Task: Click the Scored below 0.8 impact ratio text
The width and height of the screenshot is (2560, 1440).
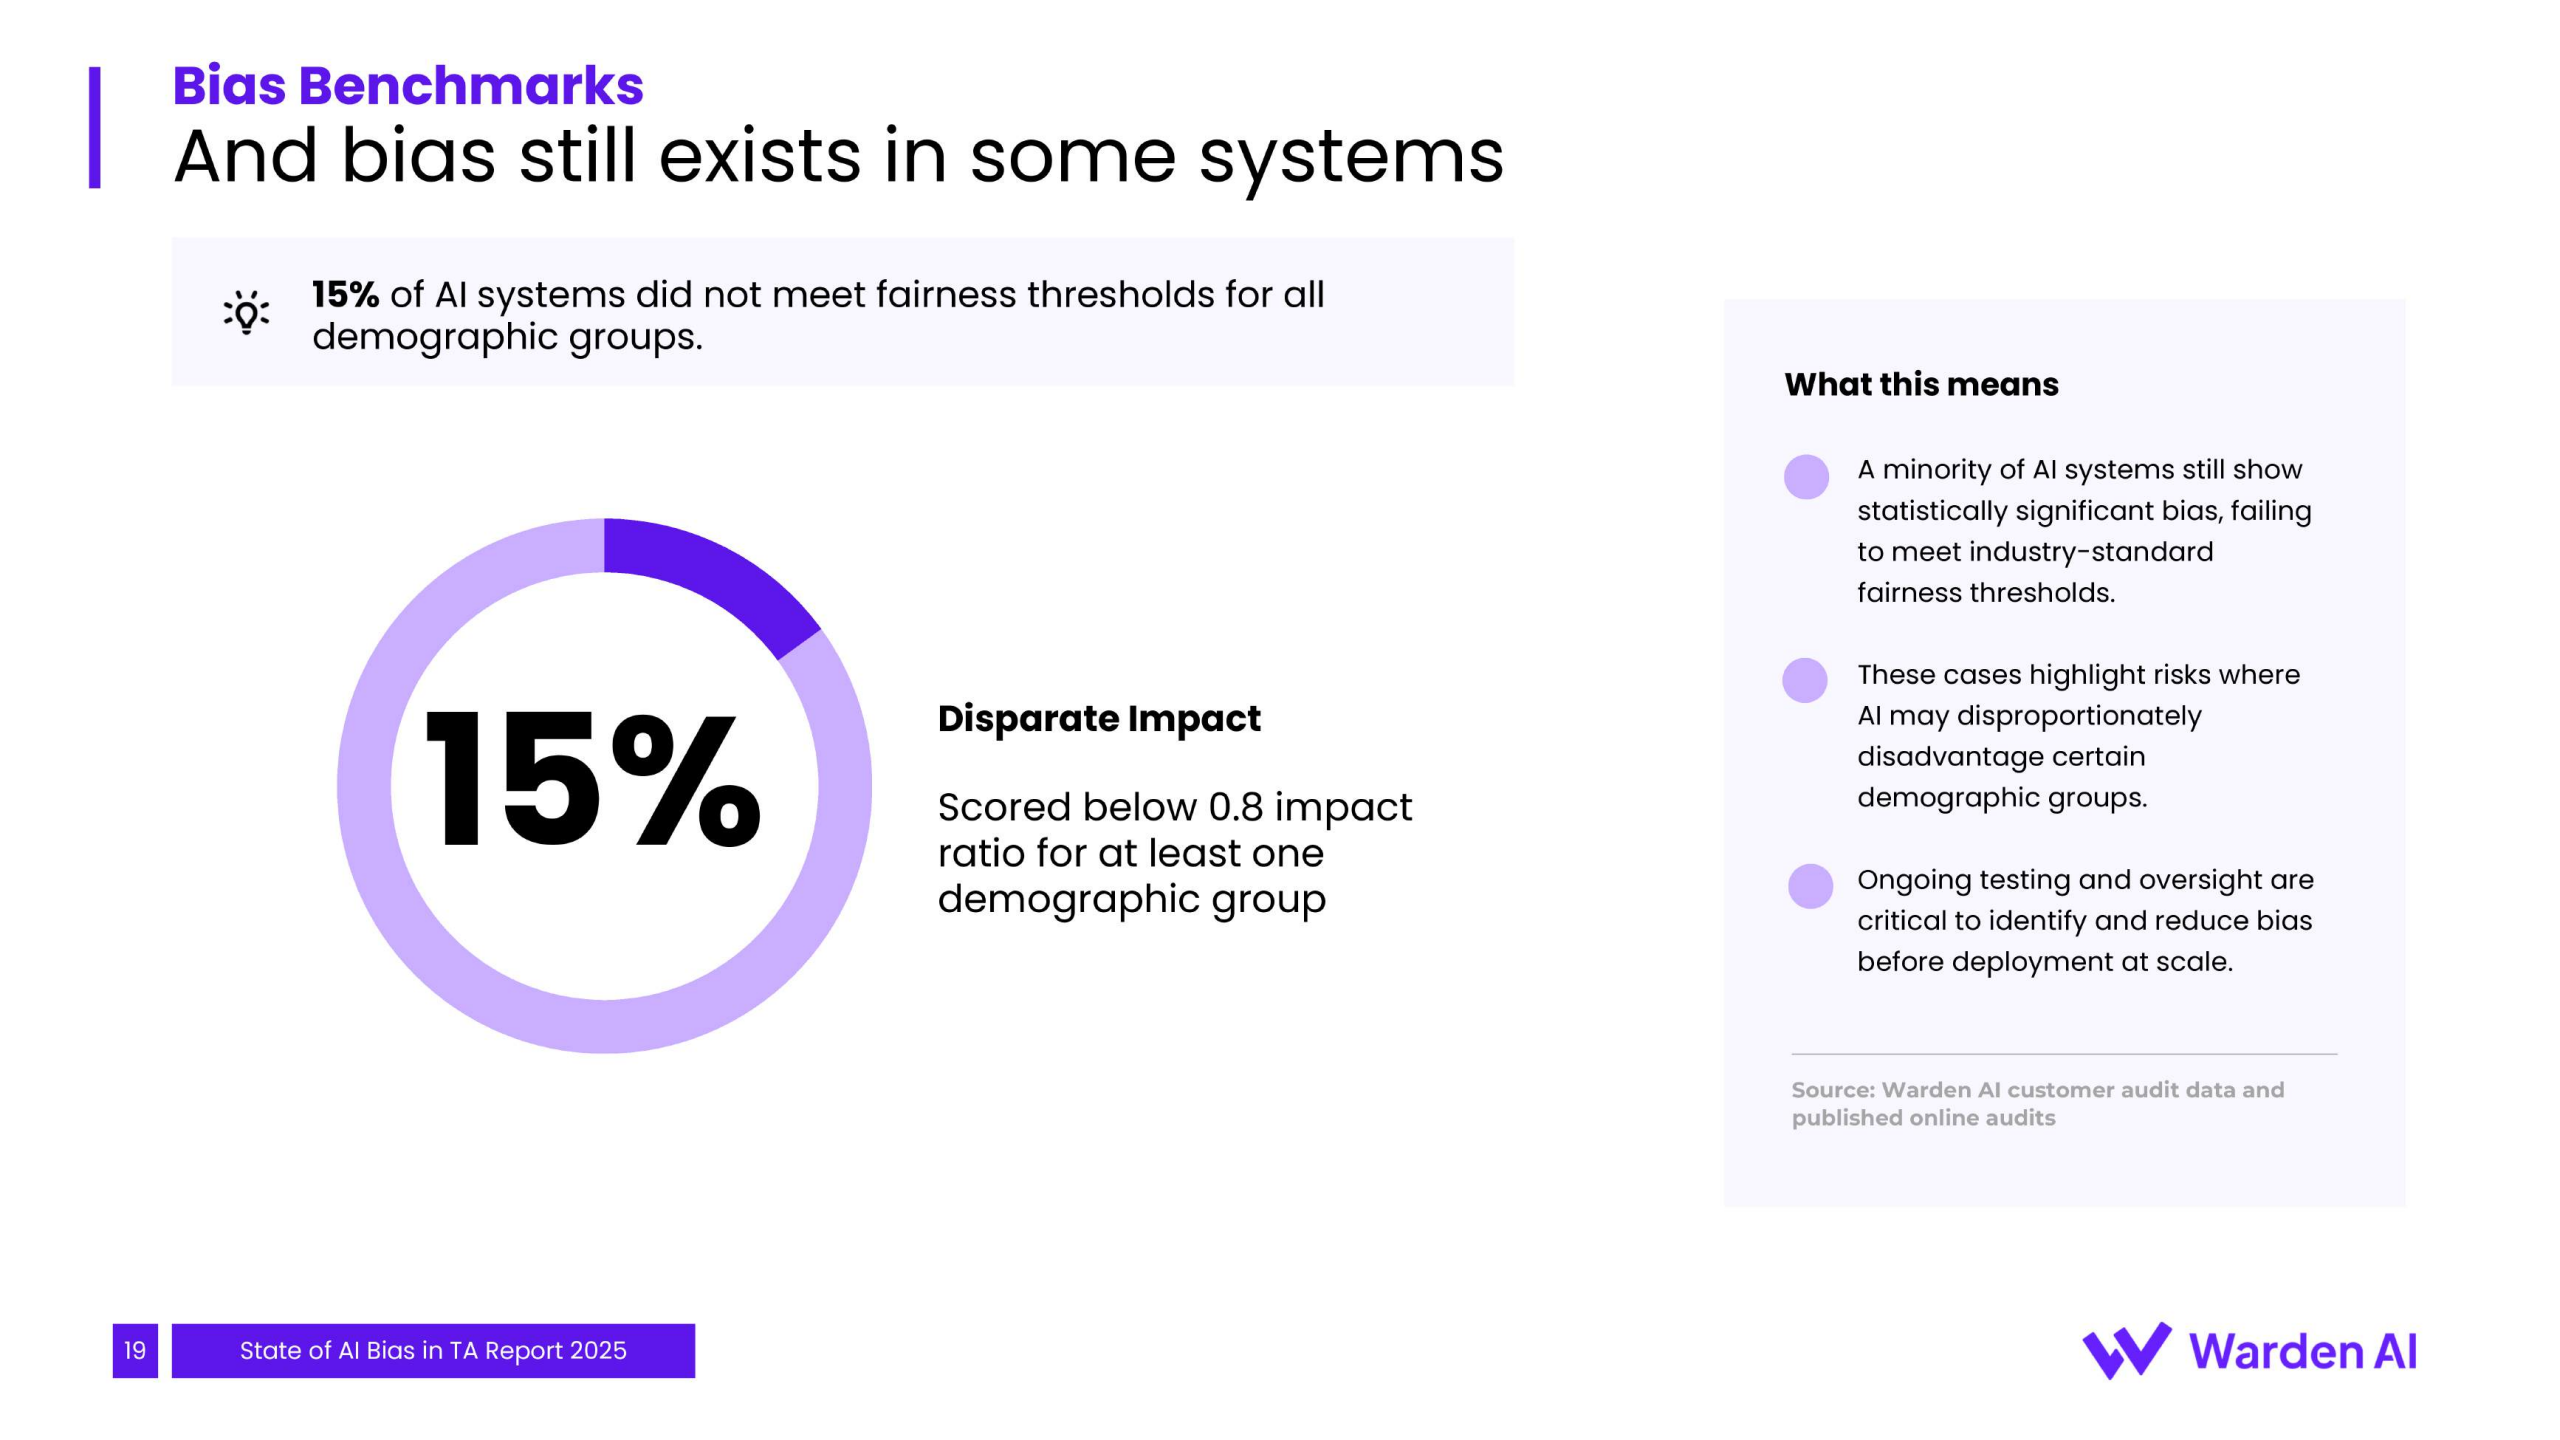Action: [x=1174, y=852]
